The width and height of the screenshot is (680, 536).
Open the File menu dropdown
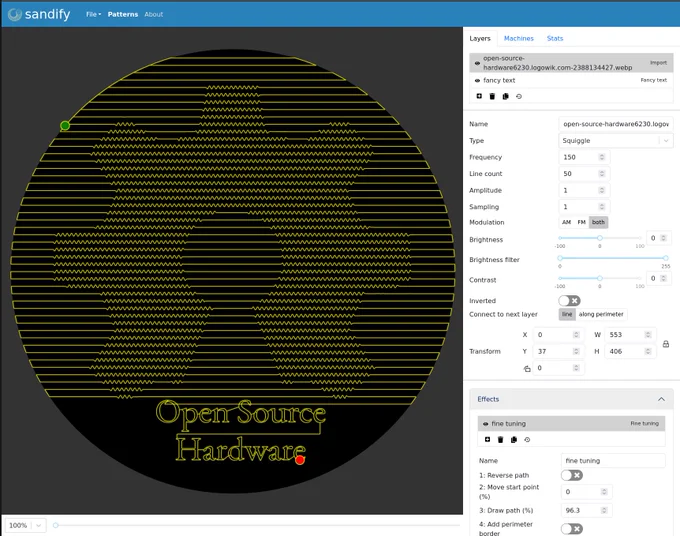93,14
